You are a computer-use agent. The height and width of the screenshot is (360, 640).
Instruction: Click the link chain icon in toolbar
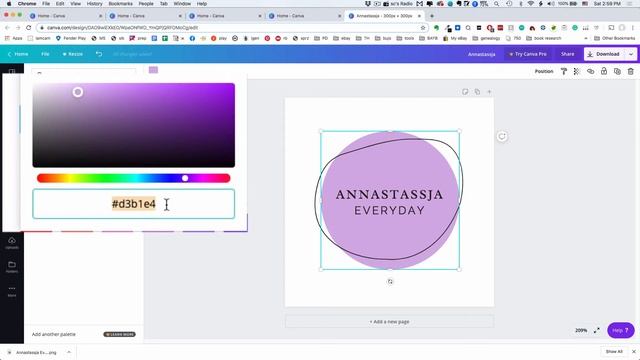click(x=590, y=71)
